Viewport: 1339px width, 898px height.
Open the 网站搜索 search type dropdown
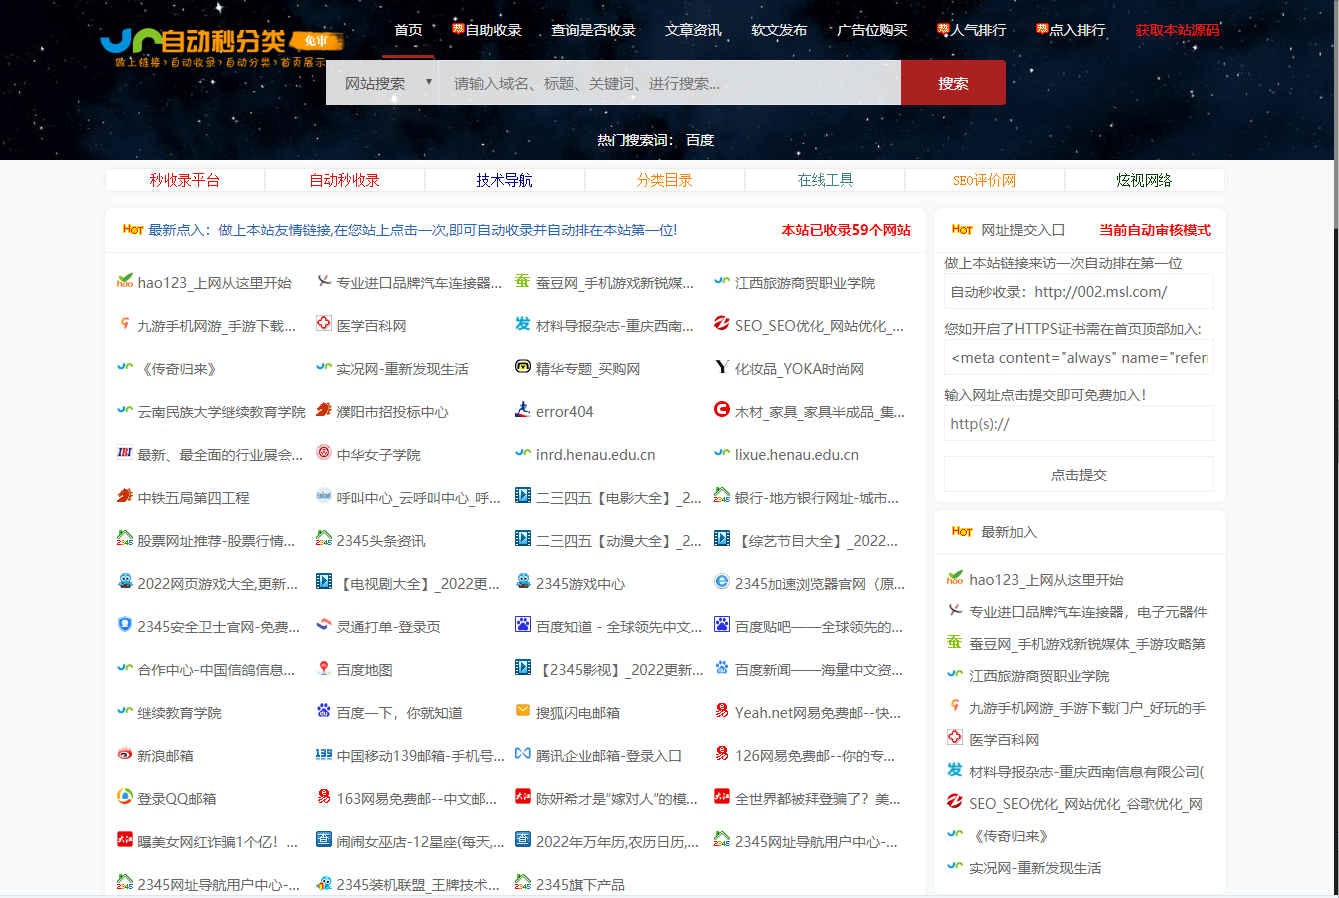pyautogui.click(x=383, y=83)
